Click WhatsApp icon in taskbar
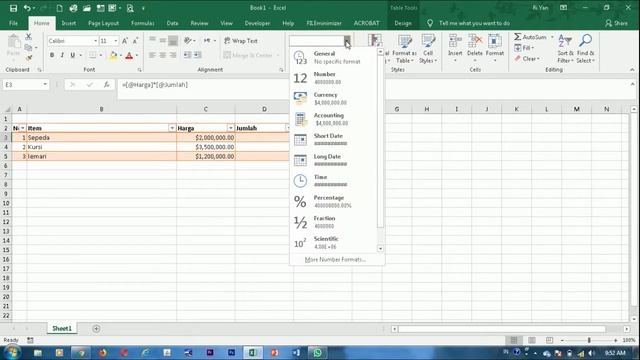The image size is (640, 360). [317, 353]
